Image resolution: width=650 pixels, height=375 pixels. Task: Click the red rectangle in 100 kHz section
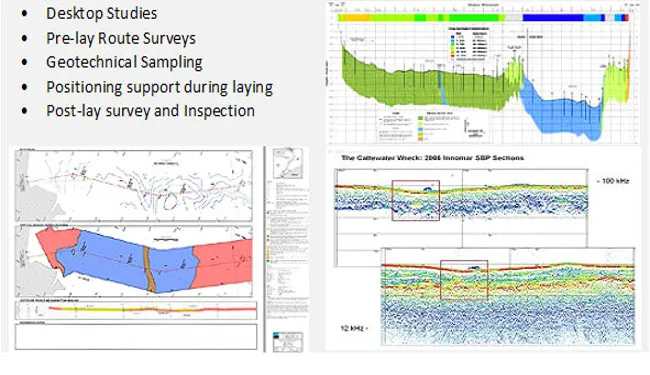click(x=416, y=201)
